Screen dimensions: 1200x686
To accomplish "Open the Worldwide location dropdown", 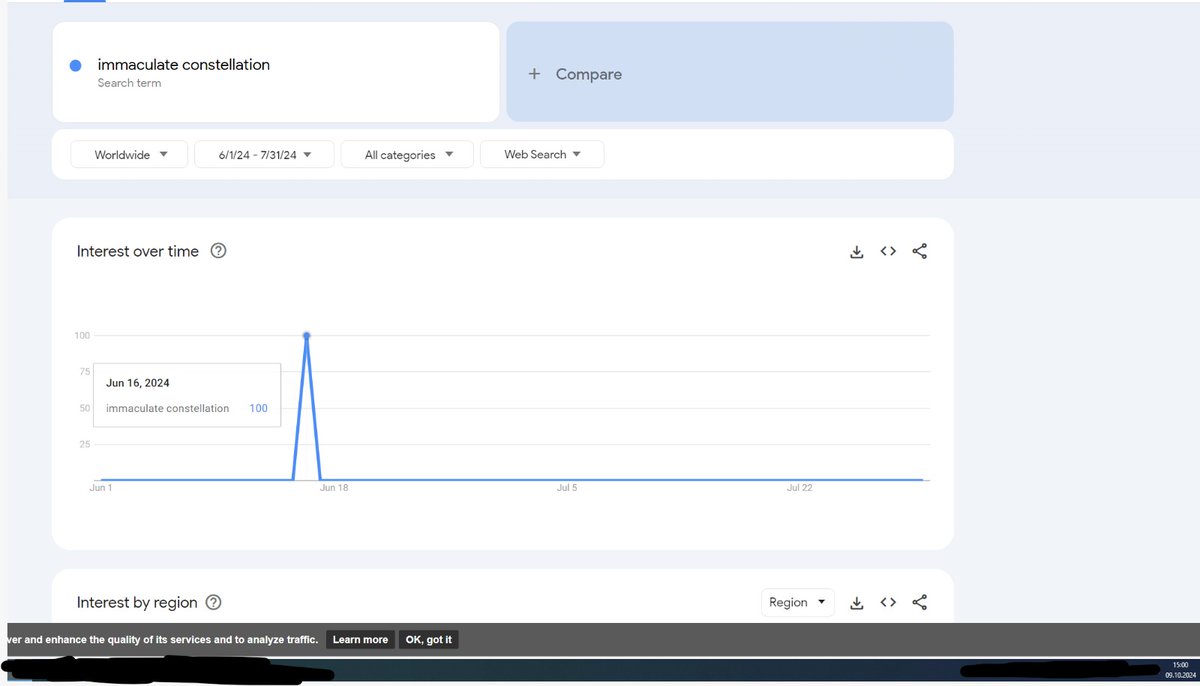I will click(129, 155).
